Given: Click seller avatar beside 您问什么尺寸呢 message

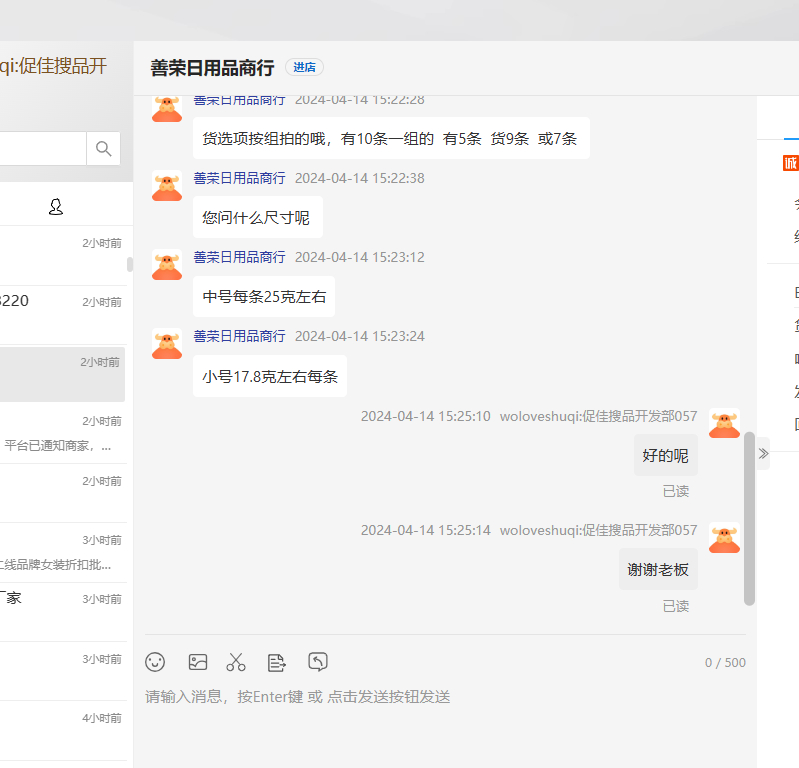Looking at the screenshot, I should [x=167, y=186].
